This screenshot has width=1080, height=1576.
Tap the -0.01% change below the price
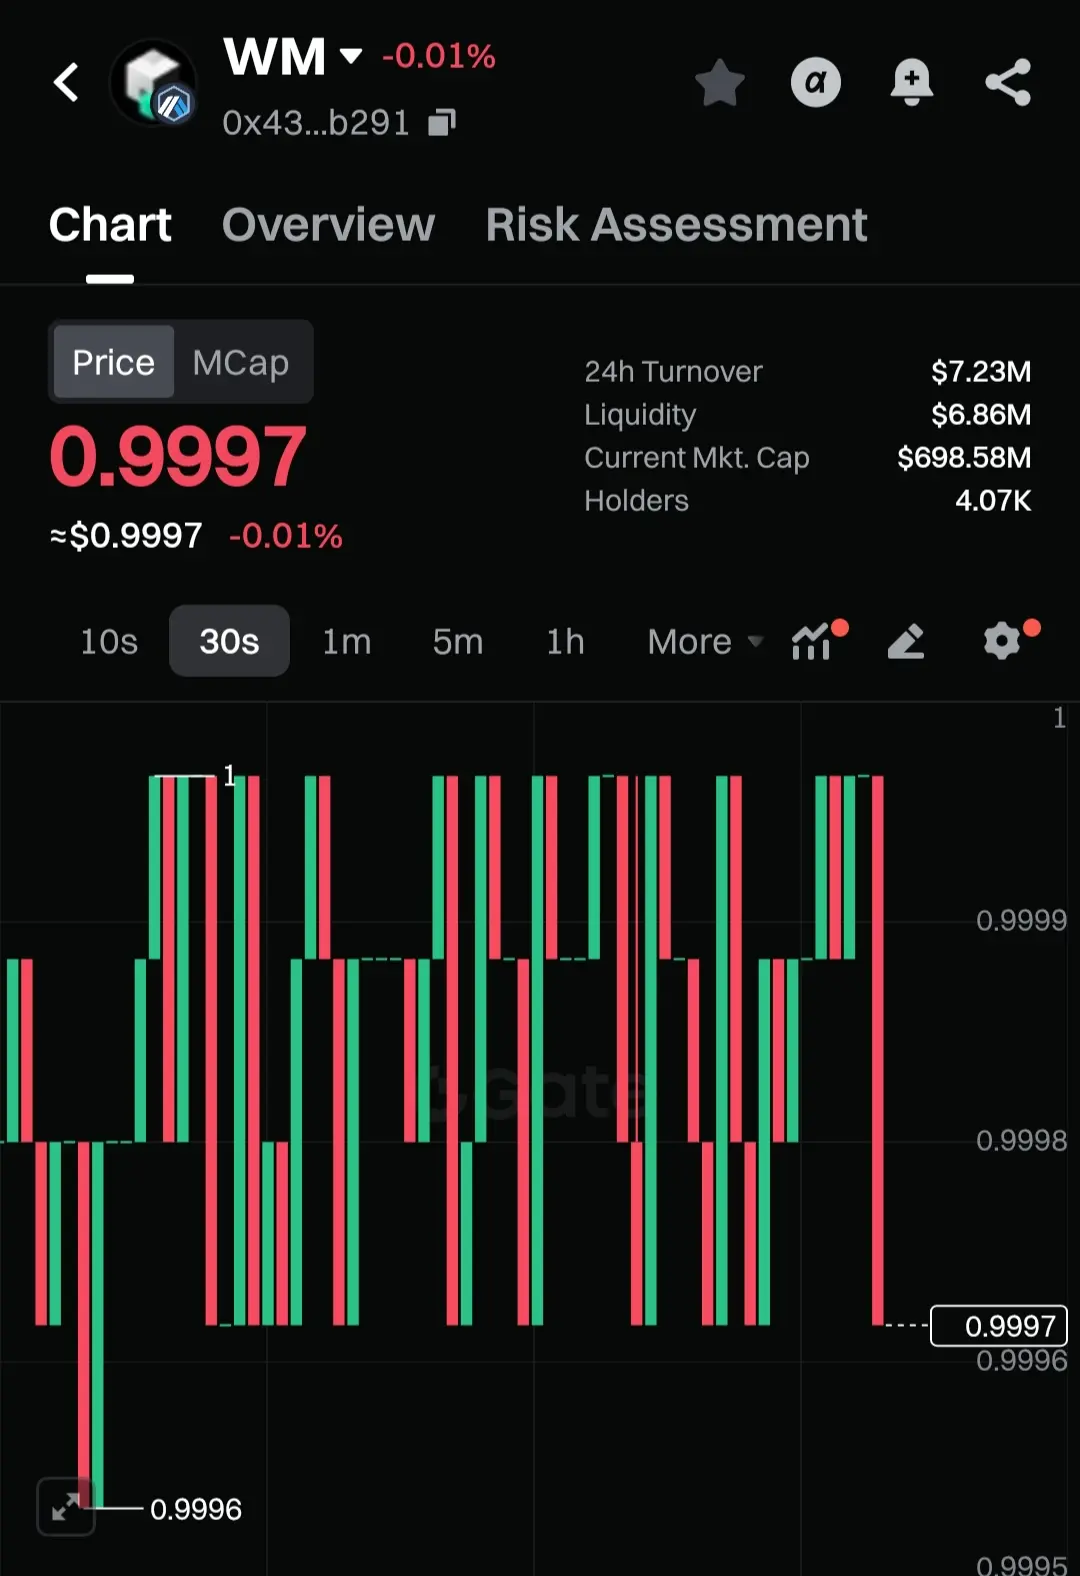[x=286, y=536]
